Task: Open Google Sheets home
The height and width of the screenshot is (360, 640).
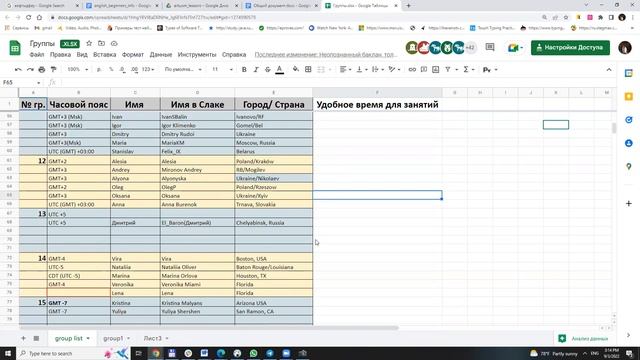Action: pos(15,48)
